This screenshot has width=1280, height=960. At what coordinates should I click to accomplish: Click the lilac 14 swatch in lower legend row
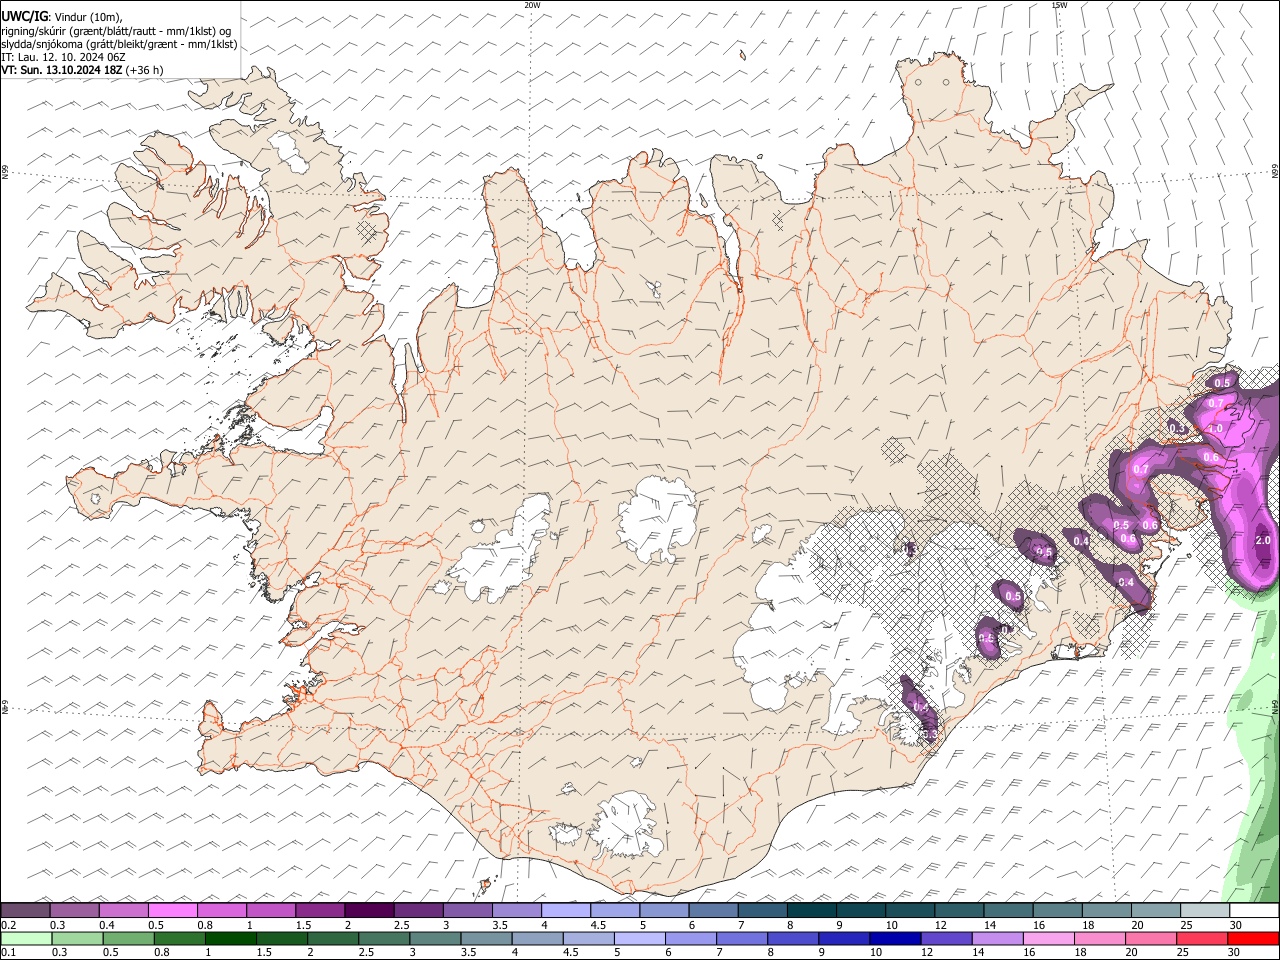click(996, 939)
